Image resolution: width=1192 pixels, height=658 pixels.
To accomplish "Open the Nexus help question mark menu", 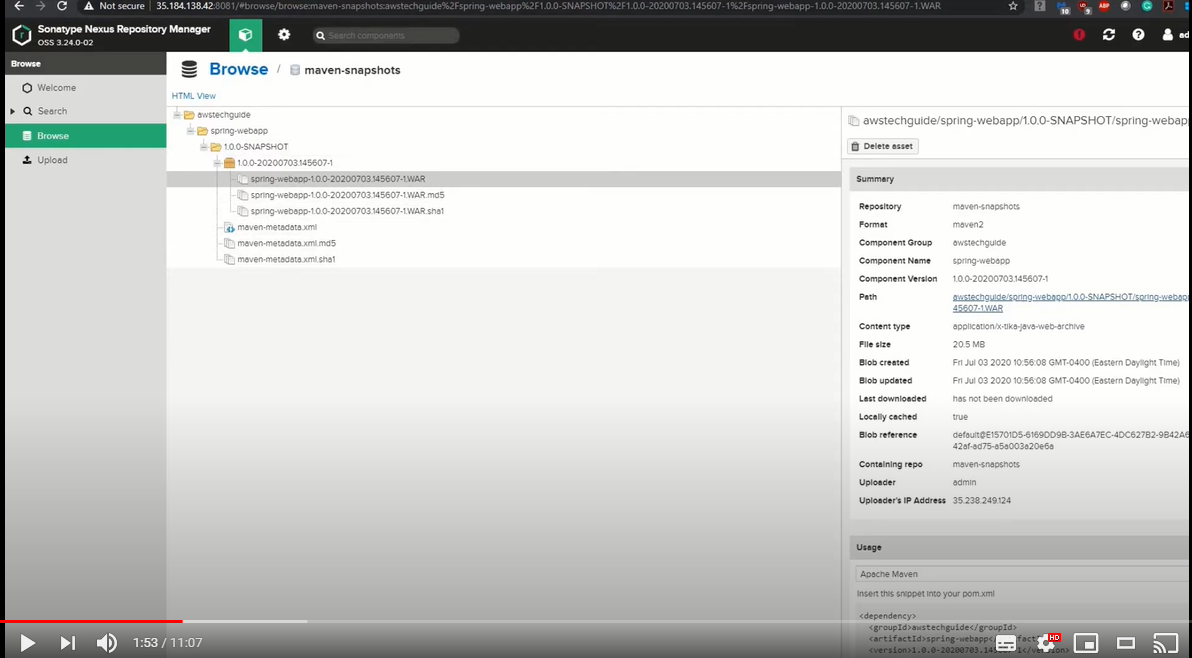I will pyautogui.click(x=1138, y=35).
